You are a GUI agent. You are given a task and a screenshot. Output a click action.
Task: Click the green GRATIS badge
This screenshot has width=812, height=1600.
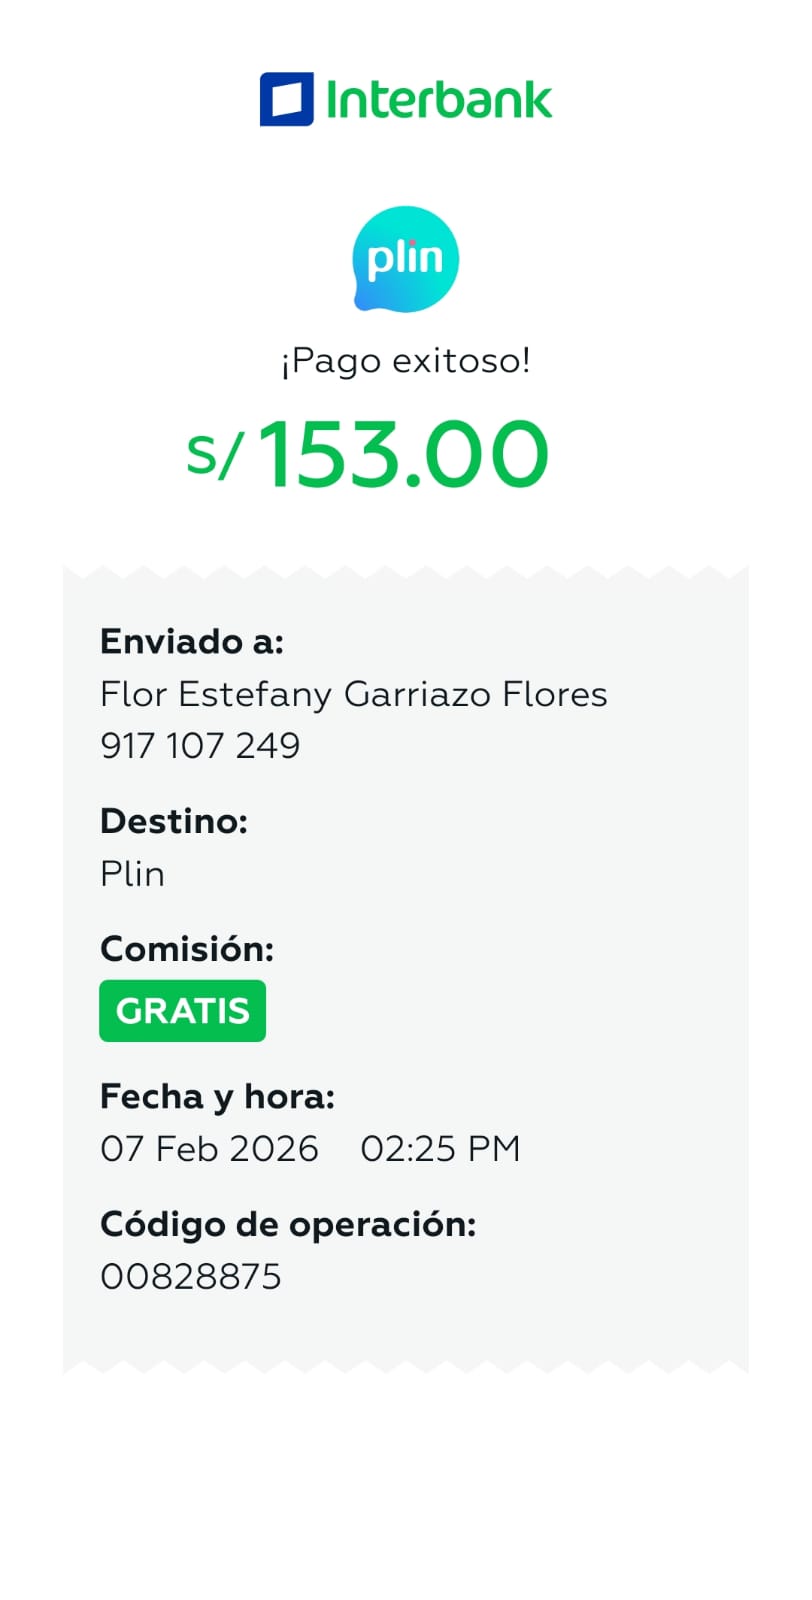182,1011
